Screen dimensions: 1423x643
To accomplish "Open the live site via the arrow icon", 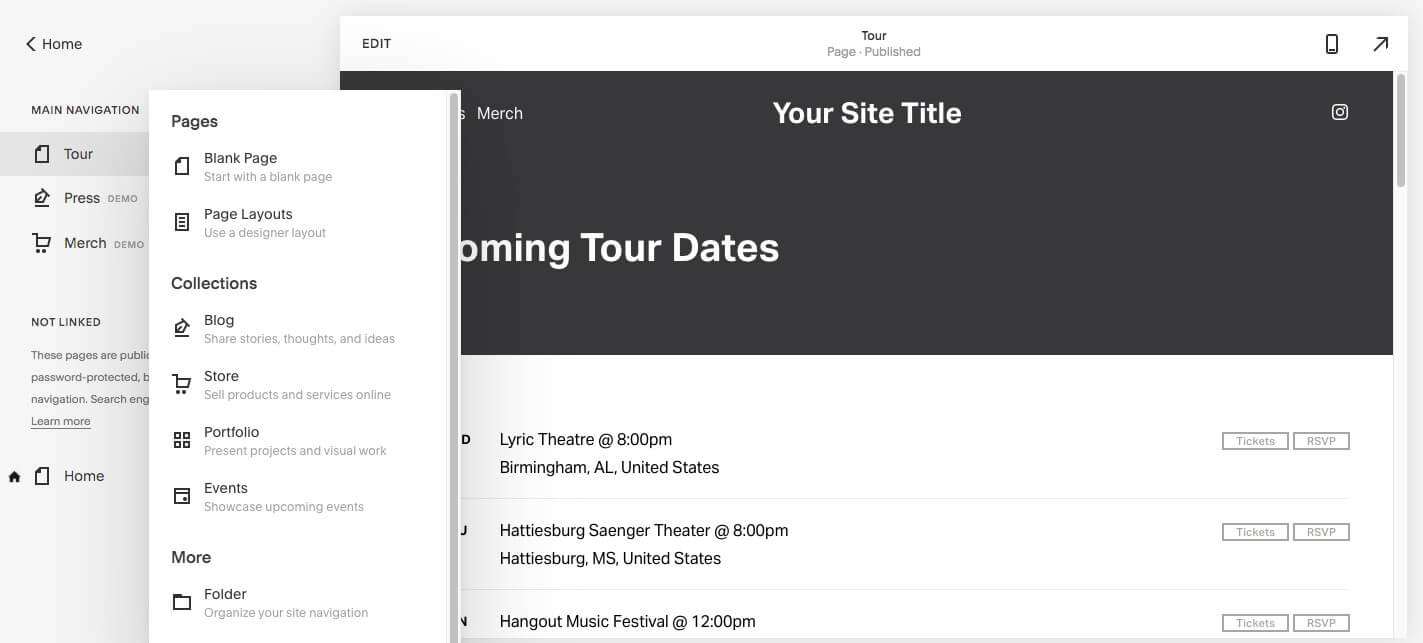I will pyautogui.click(x=1381, y=44).
